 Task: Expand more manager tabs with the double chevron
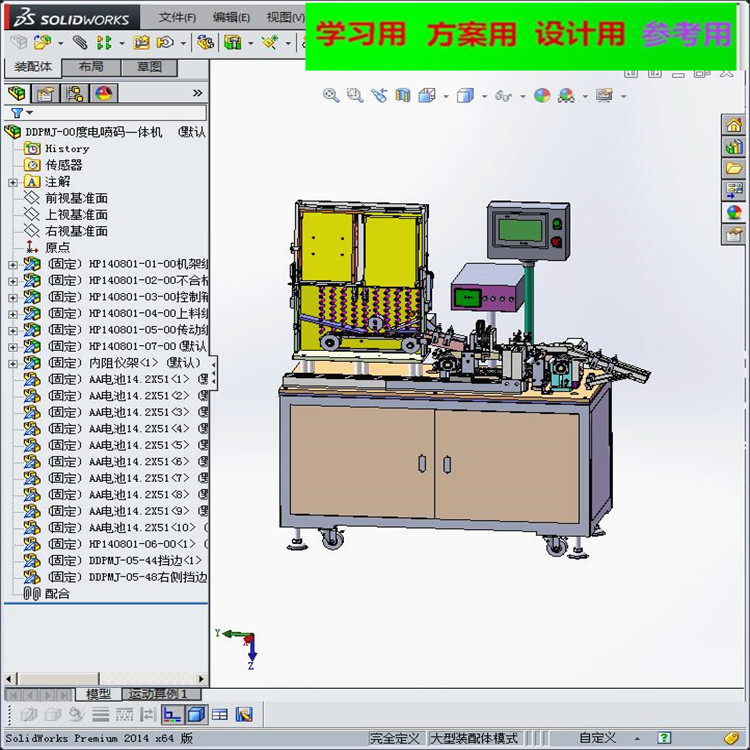click(x=197, y=93)
